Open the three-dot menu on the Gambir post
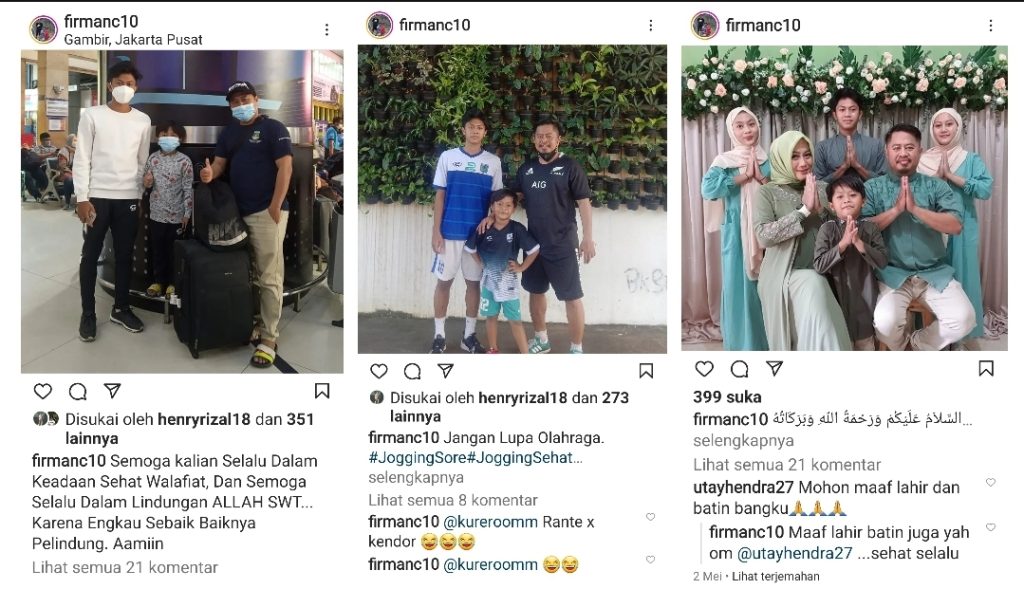The height and width of the screenshot is (589, 1024). pyautogui.click(x=327, y=30)
